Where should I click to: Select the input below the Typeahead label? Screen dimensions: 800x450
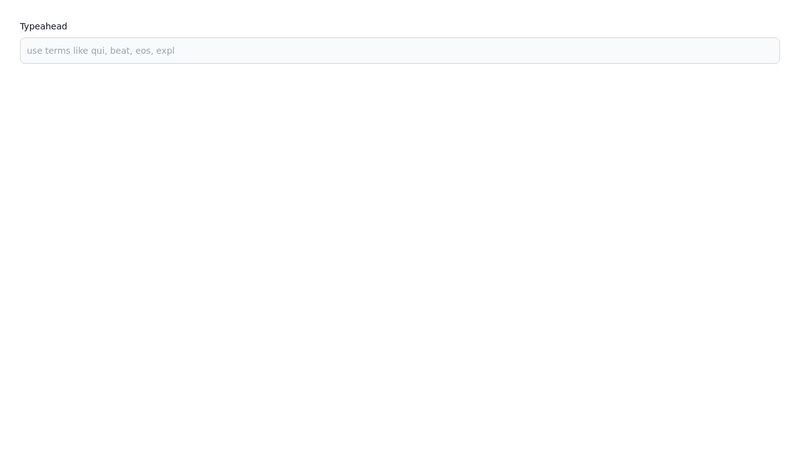coord(400,50)
